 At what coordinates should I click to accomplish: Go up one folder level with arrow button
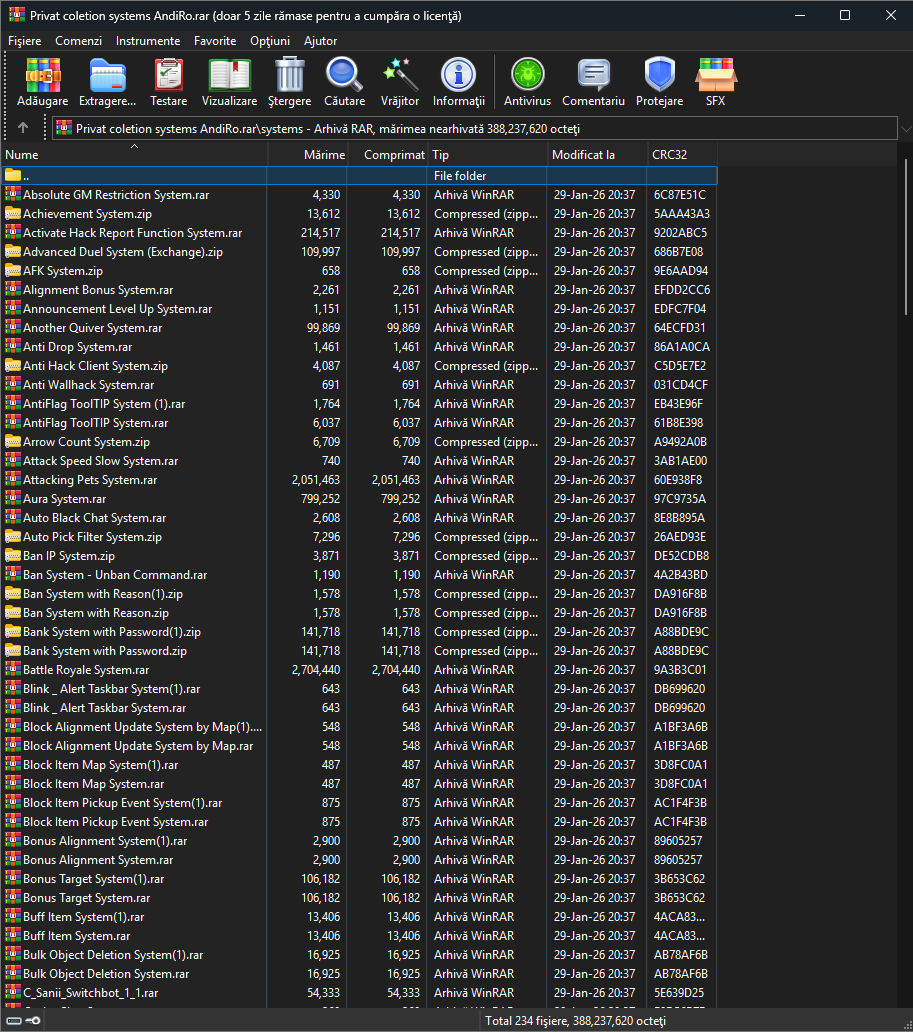[x=22, y=127]
